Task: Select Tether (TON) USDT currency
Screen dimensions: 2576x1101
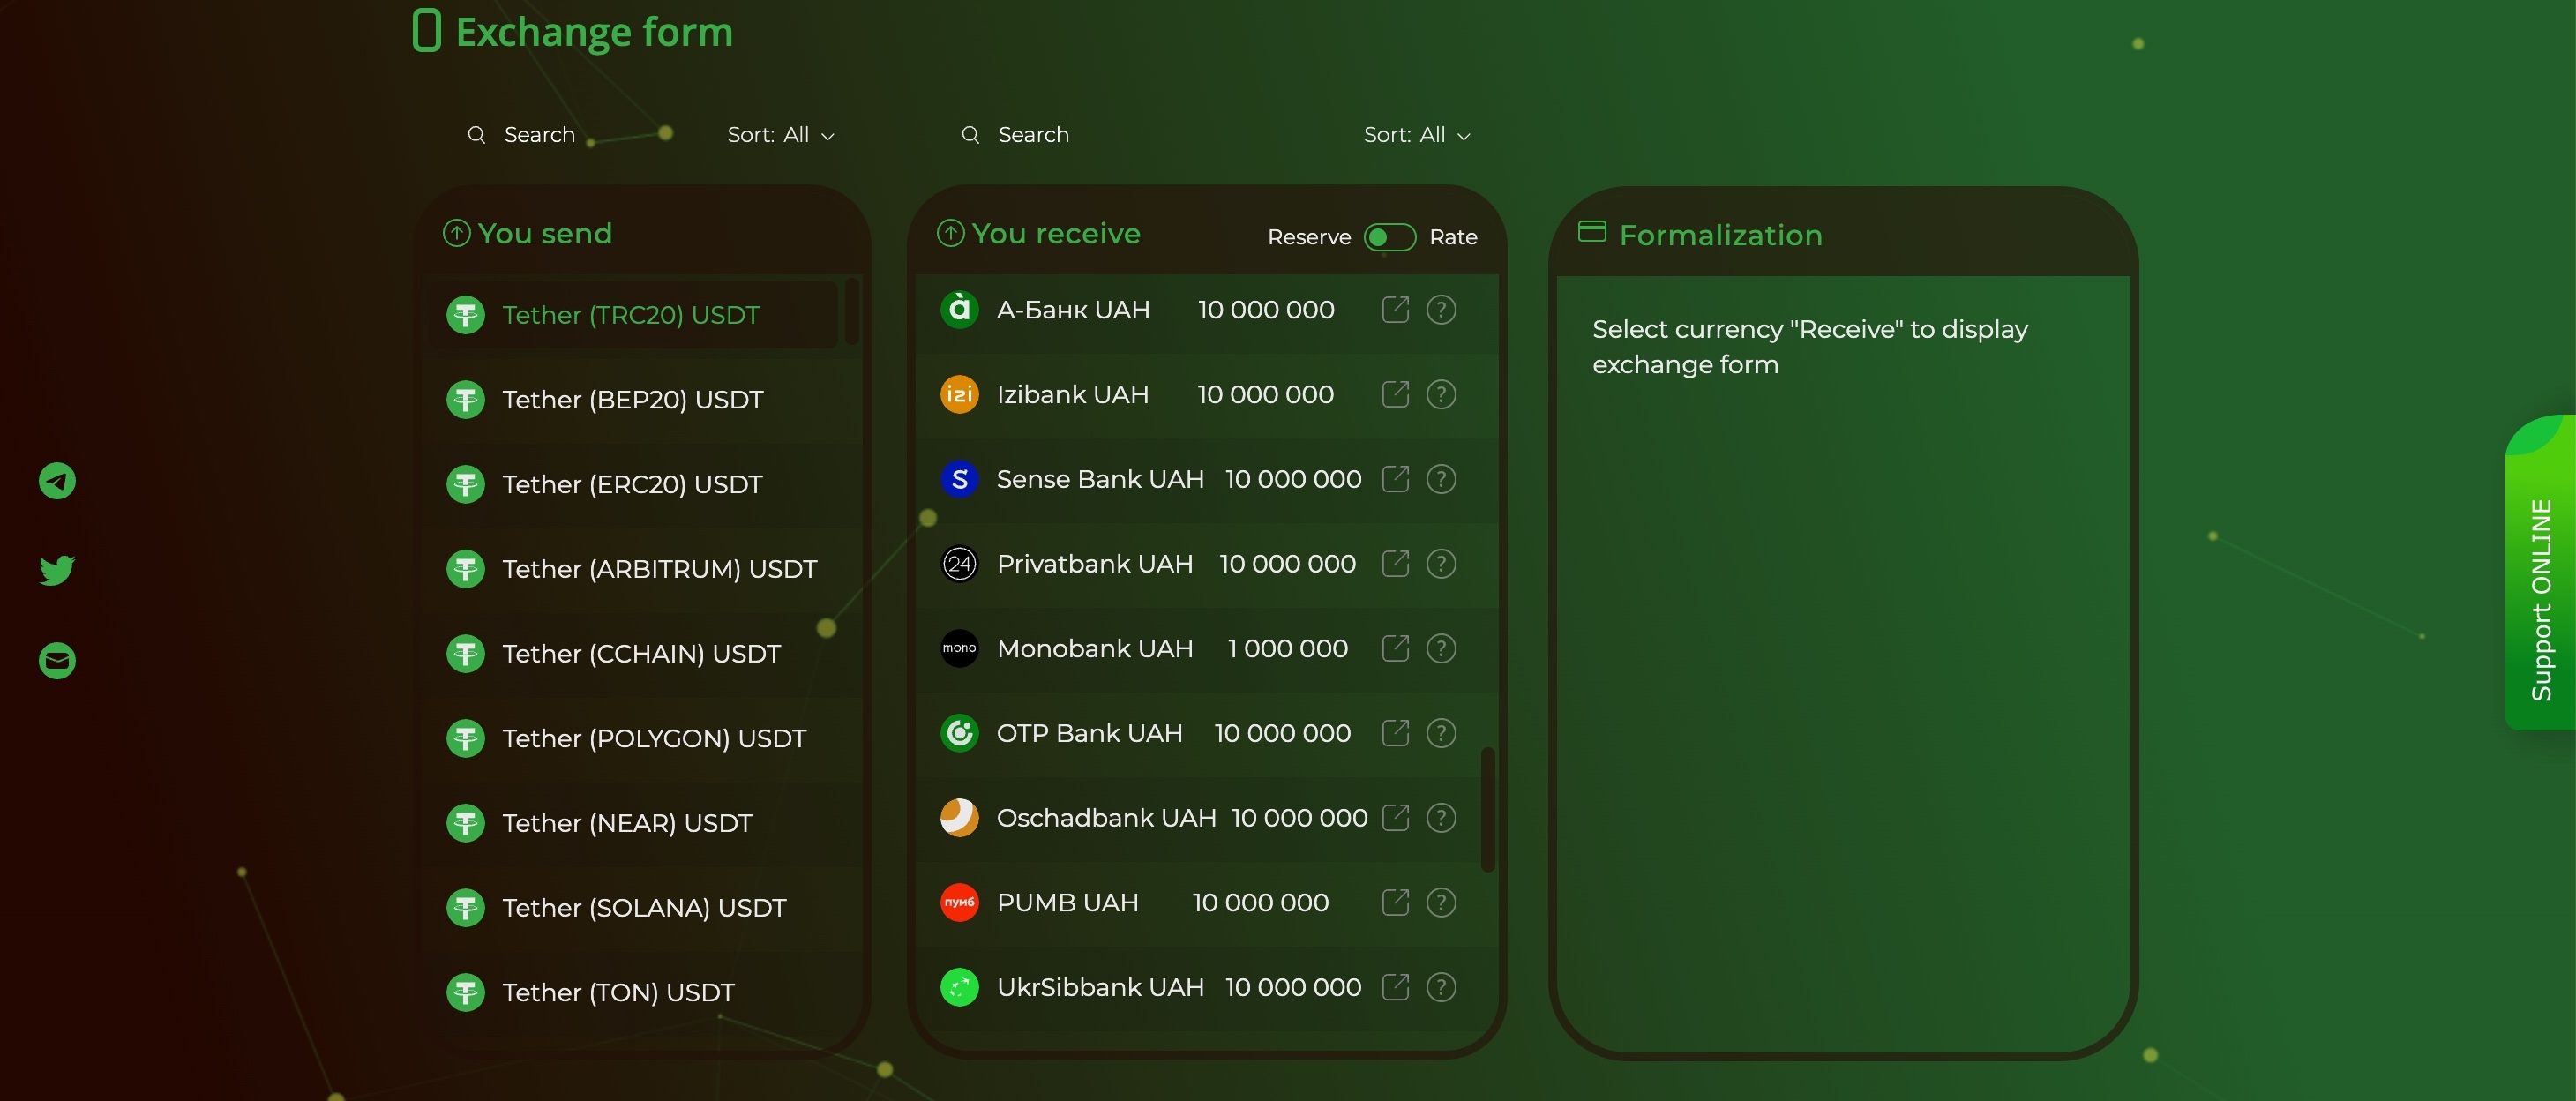Action: 617,993
